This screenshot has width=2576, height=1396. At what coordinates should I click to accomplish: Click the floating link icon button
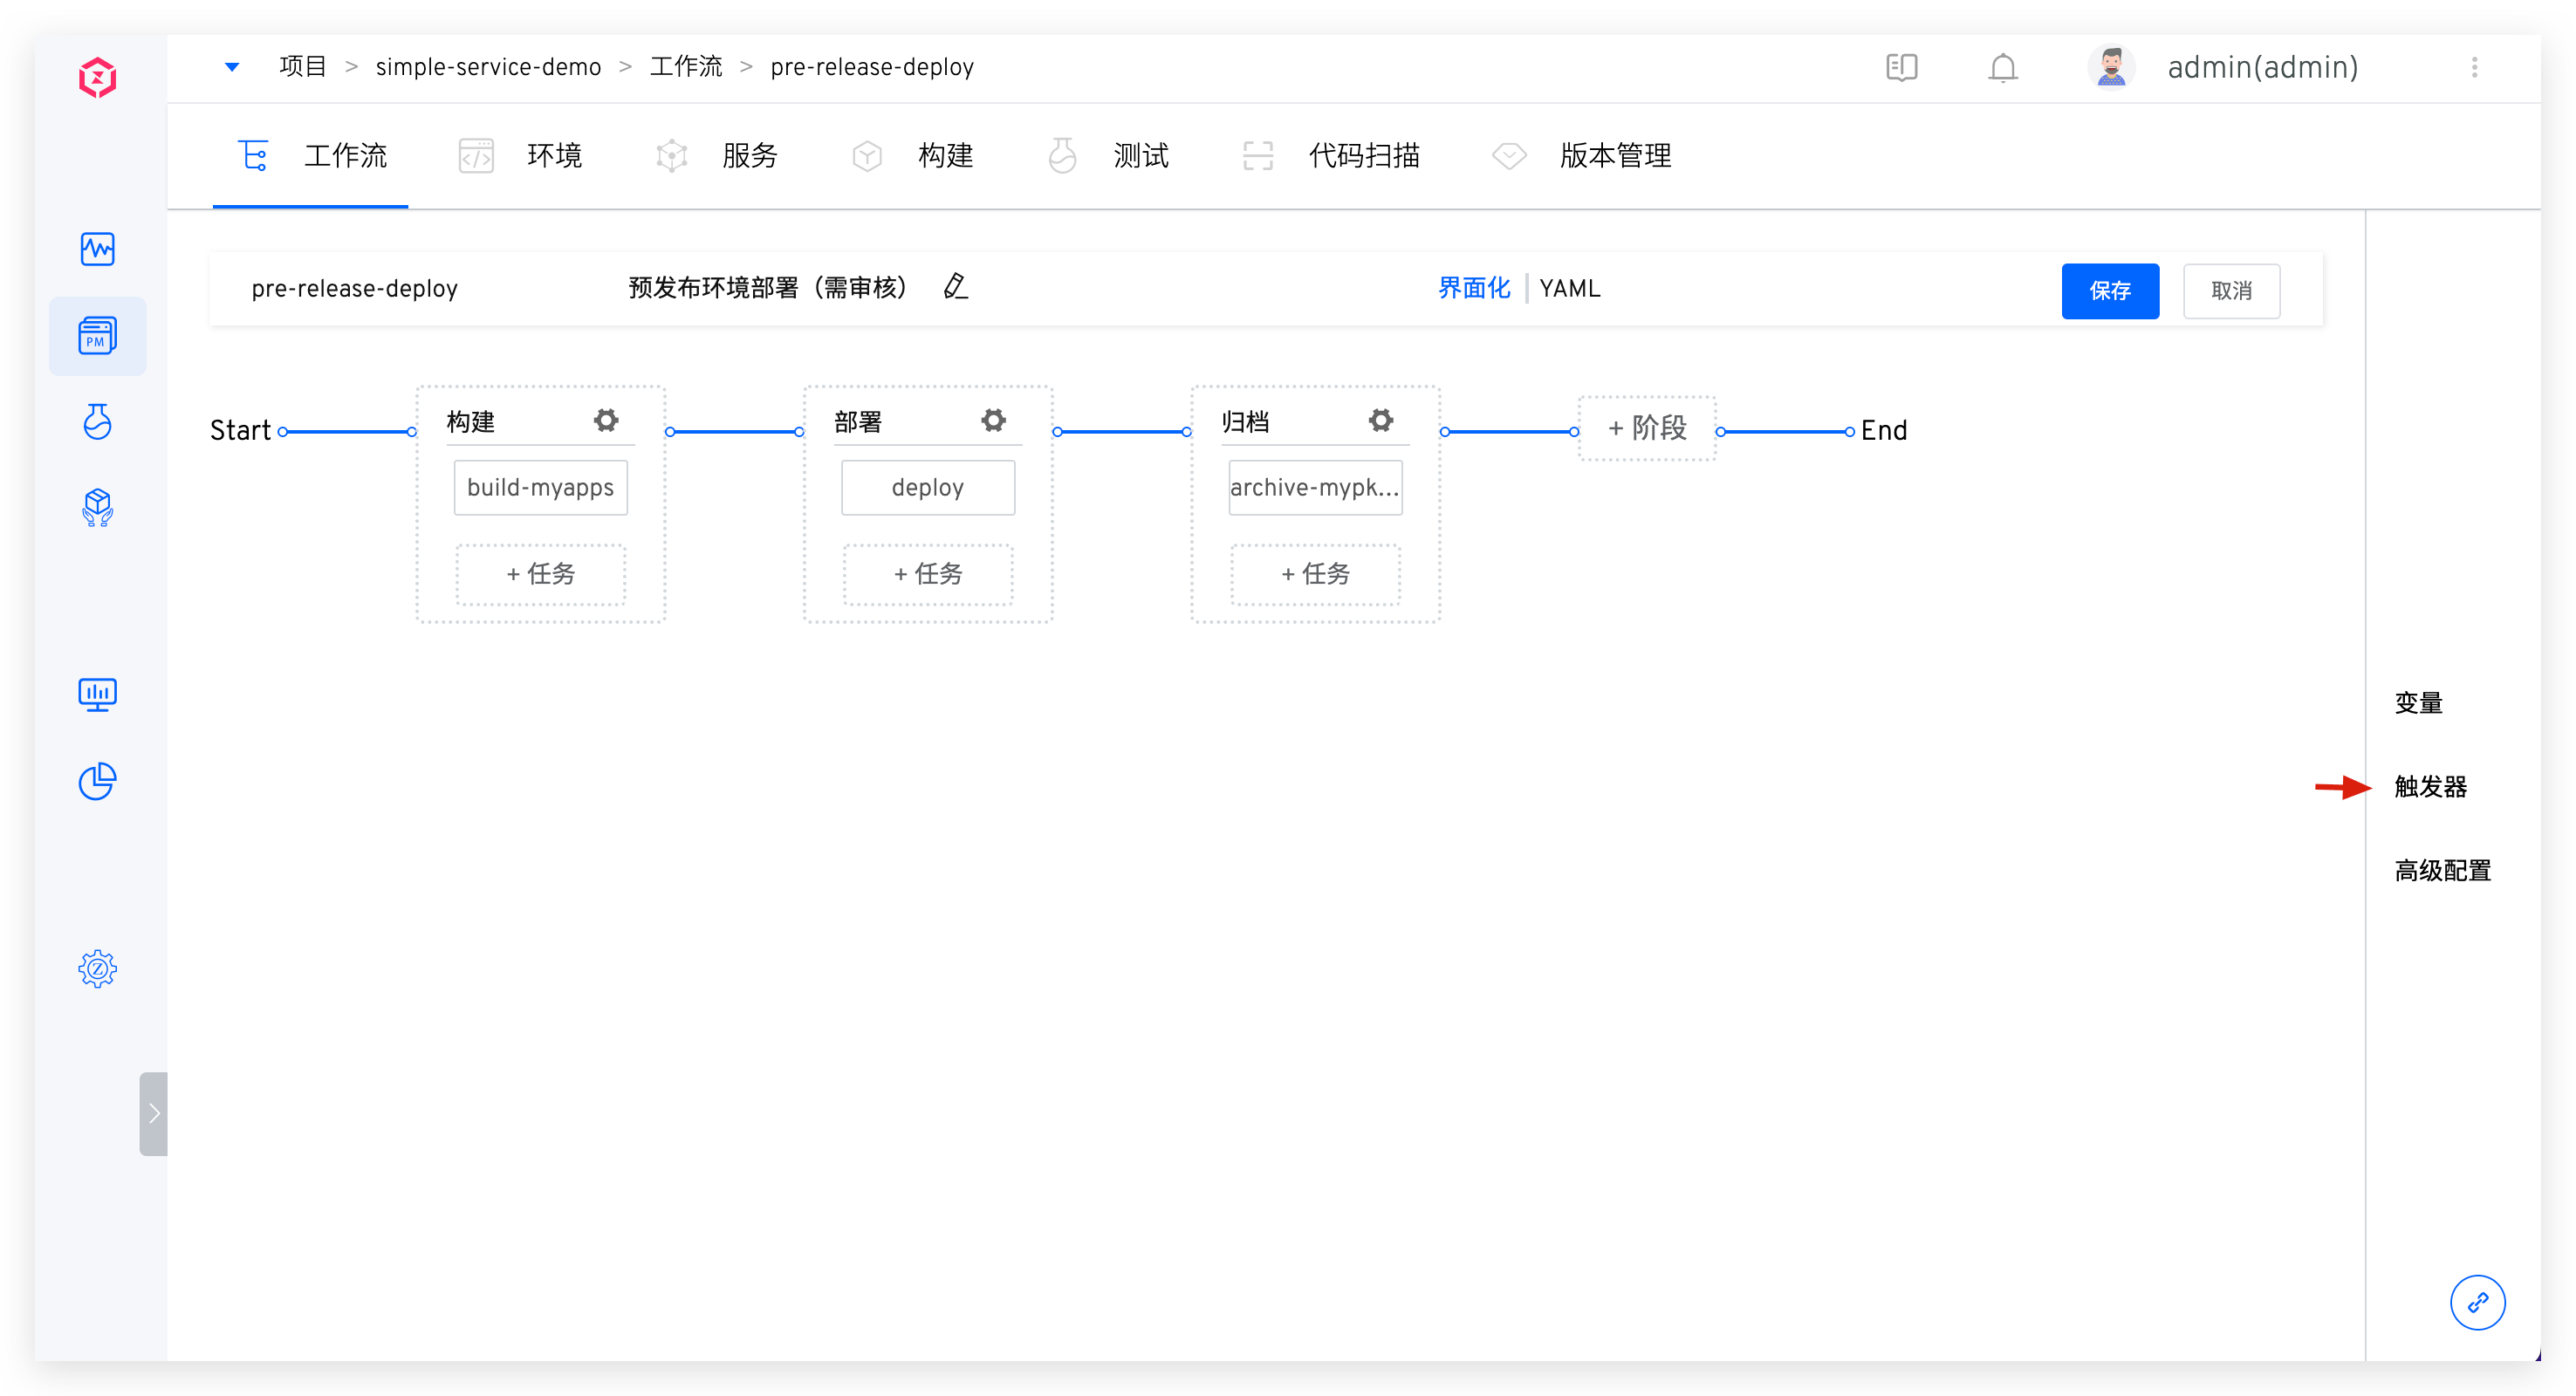[2477, 1302]
